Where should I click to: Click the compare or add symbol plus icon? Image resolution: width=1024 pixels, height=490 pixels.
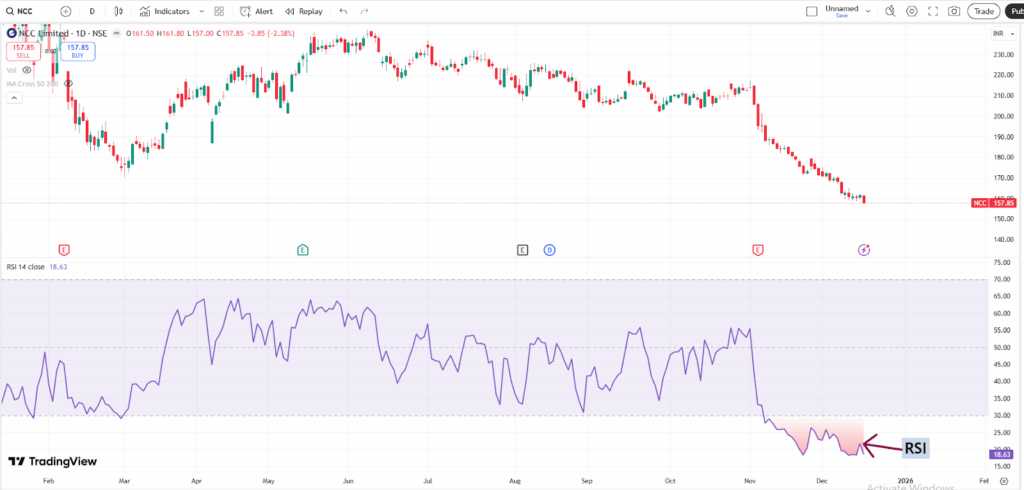pyautogui.click(x=65, y=11)
